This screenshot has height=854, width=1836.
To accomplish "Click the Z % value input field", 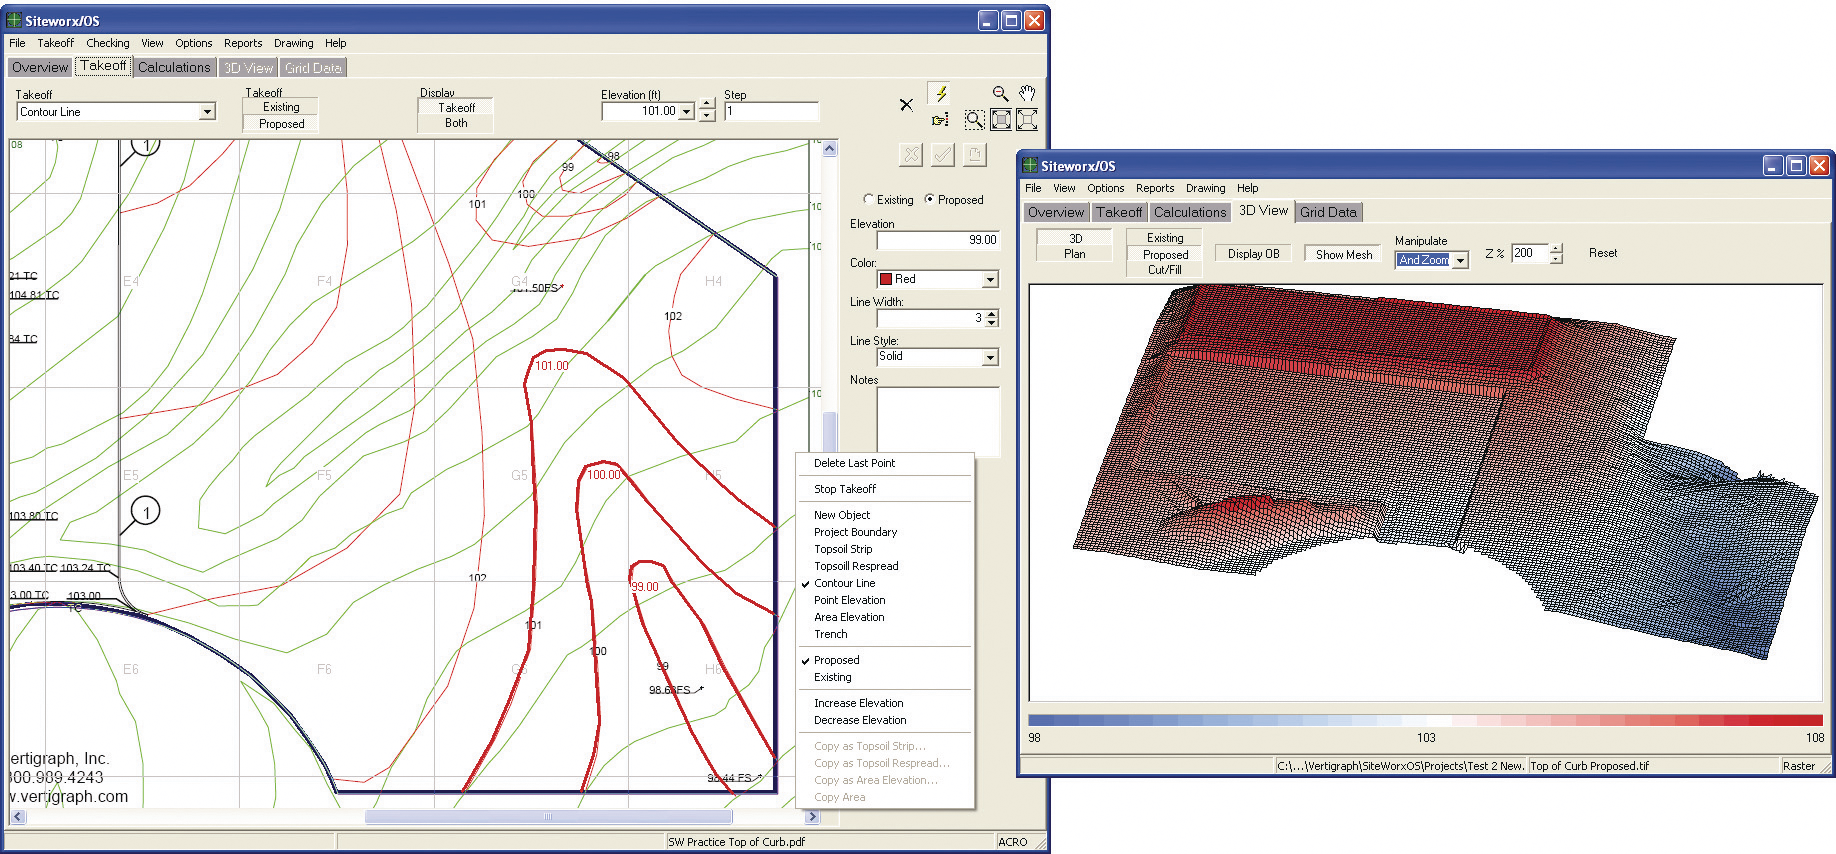I will coord(1529,253).
